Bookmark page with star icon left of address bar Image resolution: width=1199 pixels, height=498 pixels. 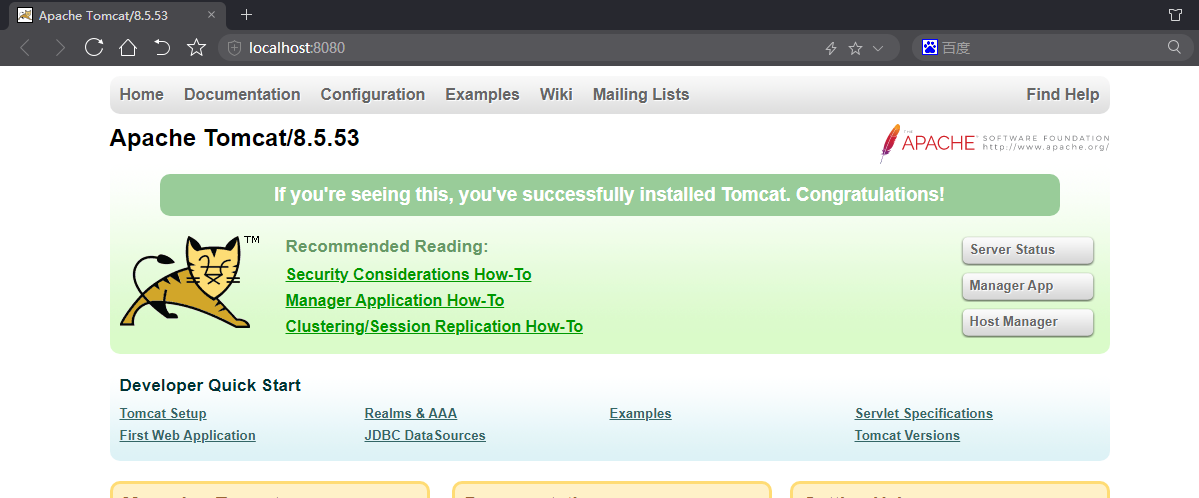click(x=197, y=48)
